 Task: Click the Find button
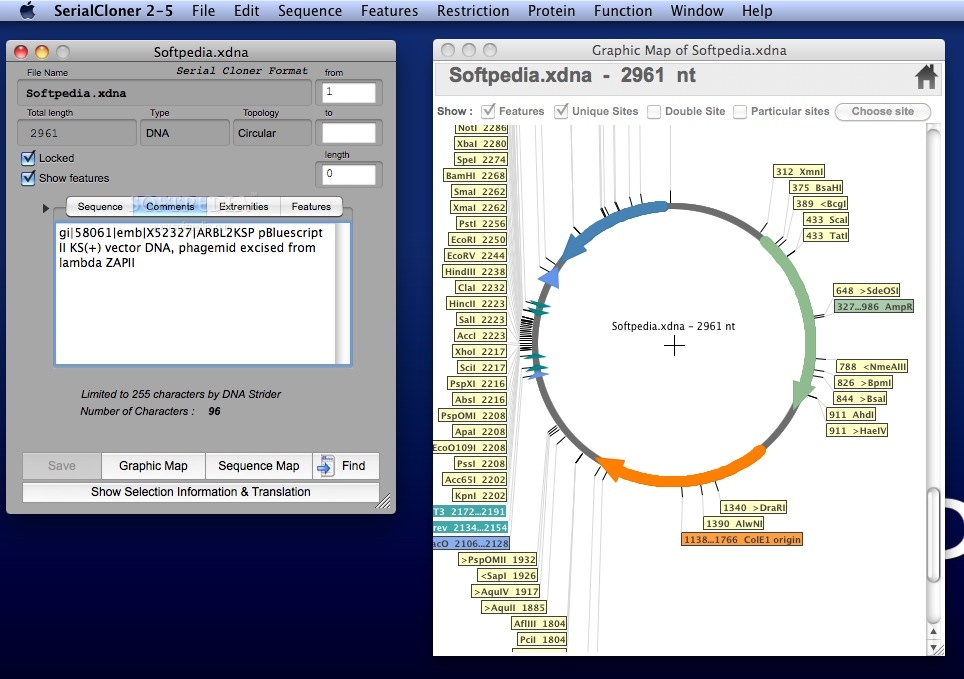(x=346, y=466)
